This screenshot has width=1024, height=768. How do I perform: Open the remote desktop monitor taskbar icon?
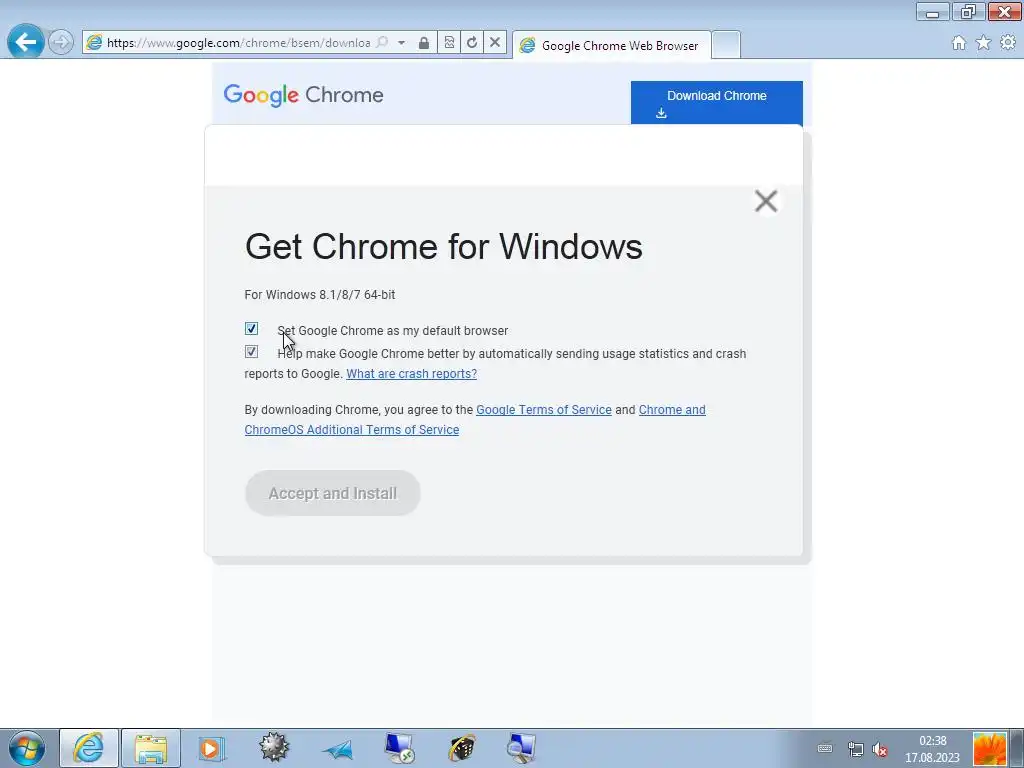399,748
